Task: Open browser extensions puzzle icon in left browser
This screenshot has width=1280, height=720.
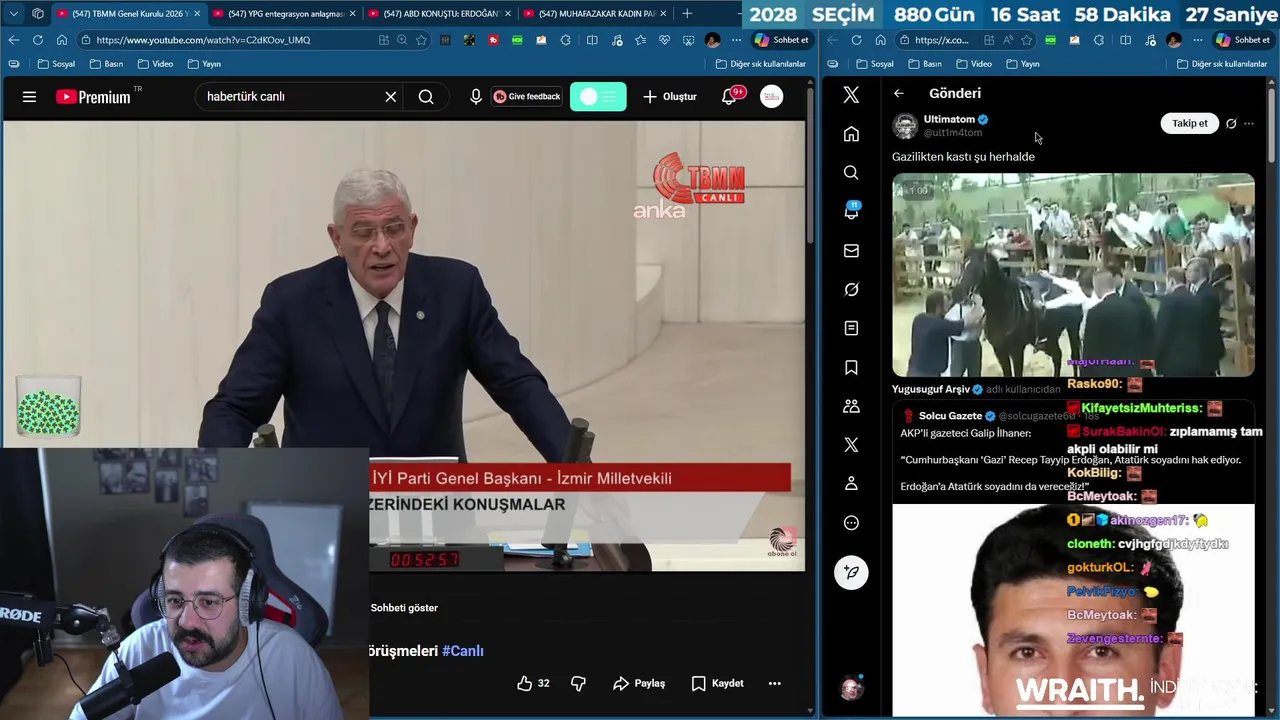Action: click(x=566, y=40)
